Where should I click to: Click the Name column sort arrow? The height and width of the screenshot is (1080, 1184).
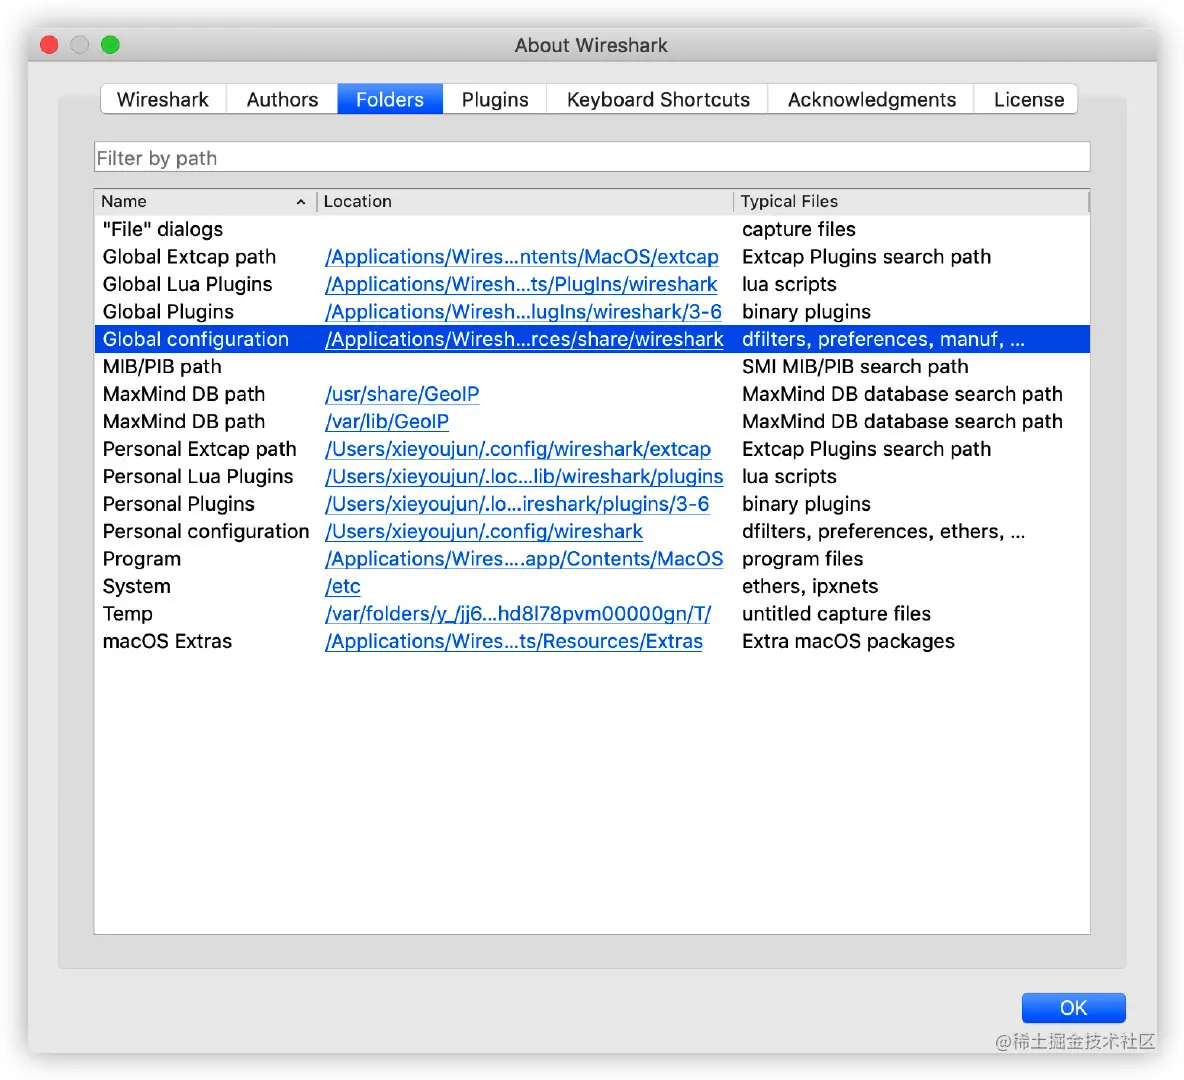pos(301,202)
